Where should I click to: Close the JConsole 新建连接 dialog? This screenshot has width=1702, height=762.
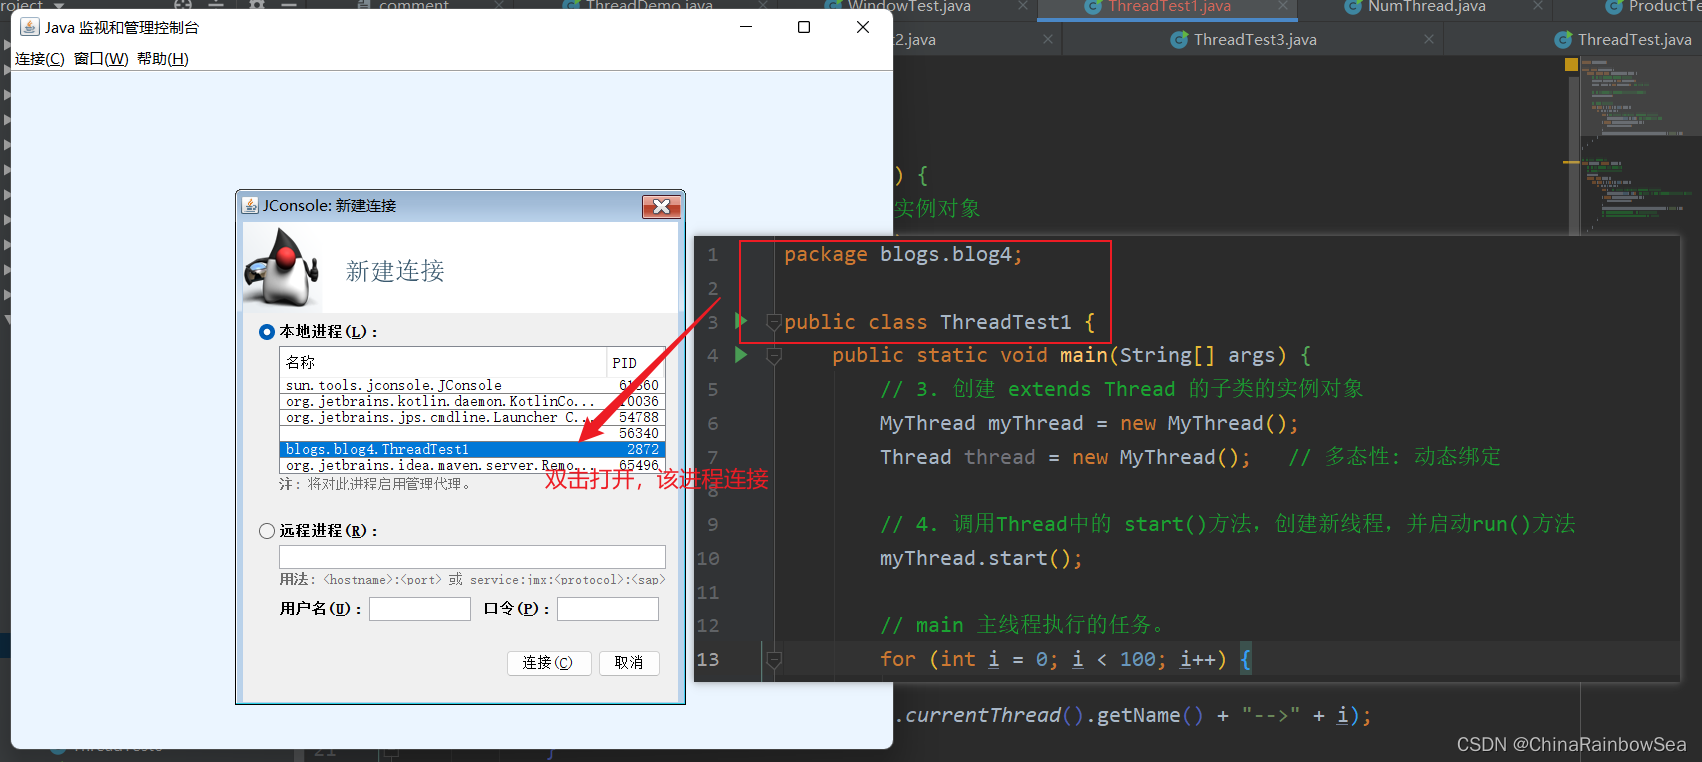pos(661,207)
